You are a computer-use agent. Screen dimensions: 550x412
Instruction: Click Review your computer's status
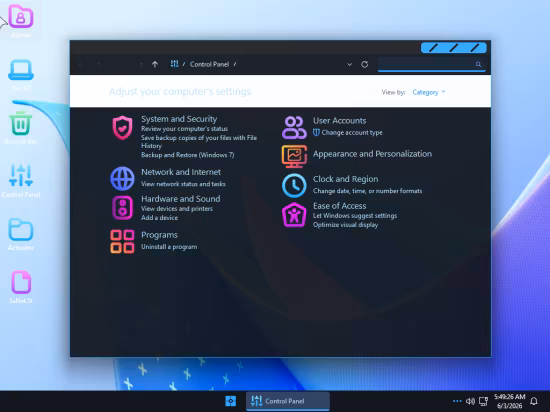tap(185, 129)
